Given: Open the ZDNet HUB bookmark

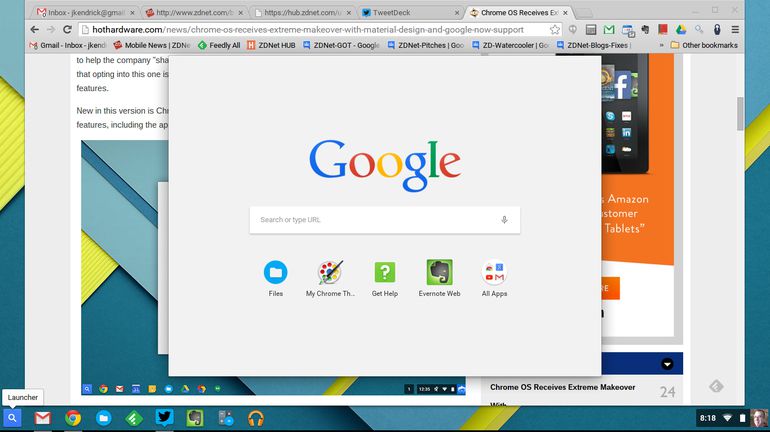Looking at the screenshot, I should click(271, 45).
